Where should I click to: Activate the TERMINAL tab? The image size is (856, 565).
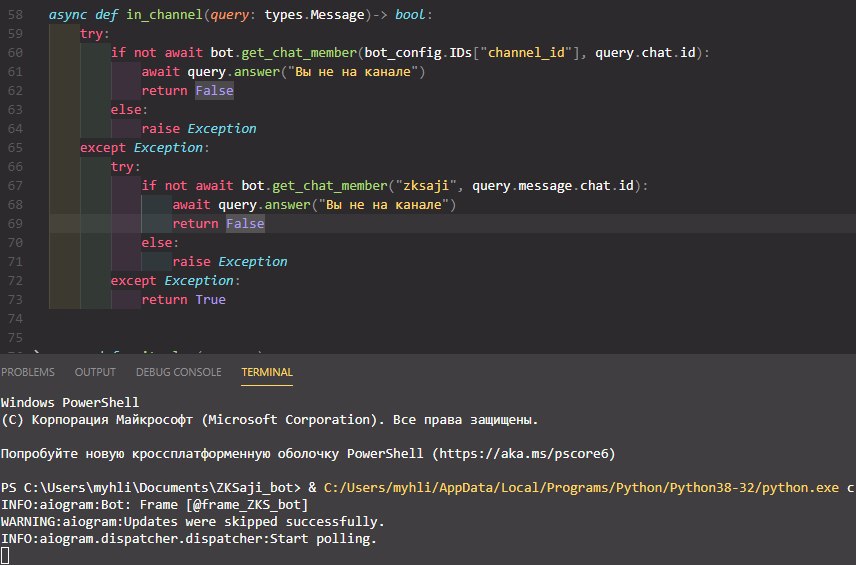pyautogui.click(x=267, y=372)
